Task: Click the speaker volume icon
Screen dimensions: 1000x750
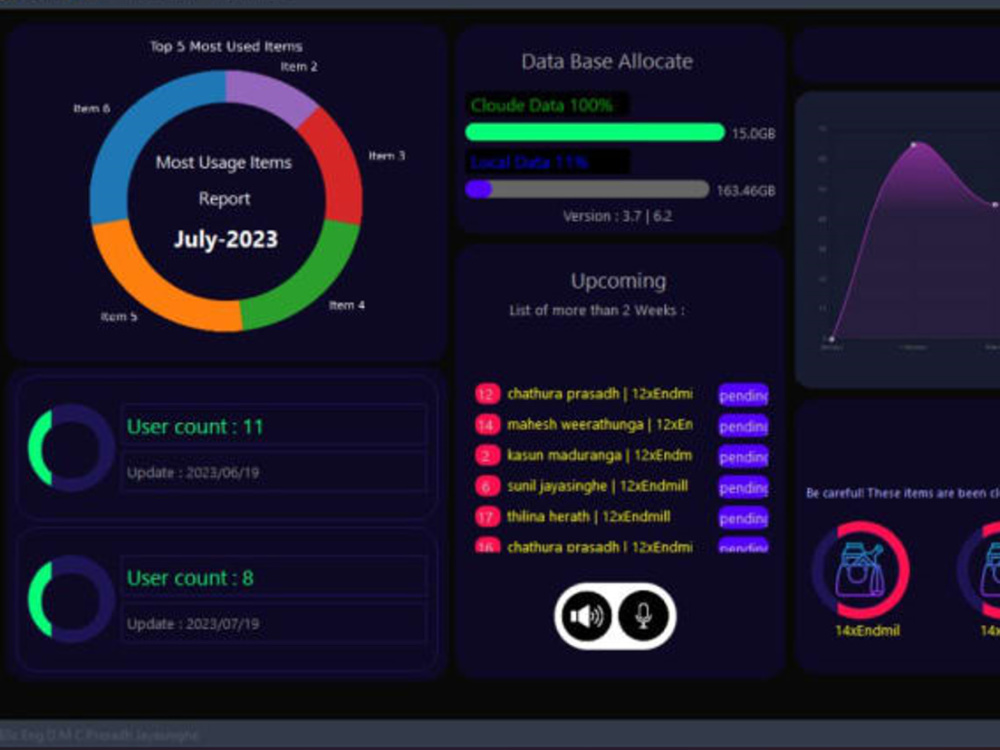Action: 586,616
